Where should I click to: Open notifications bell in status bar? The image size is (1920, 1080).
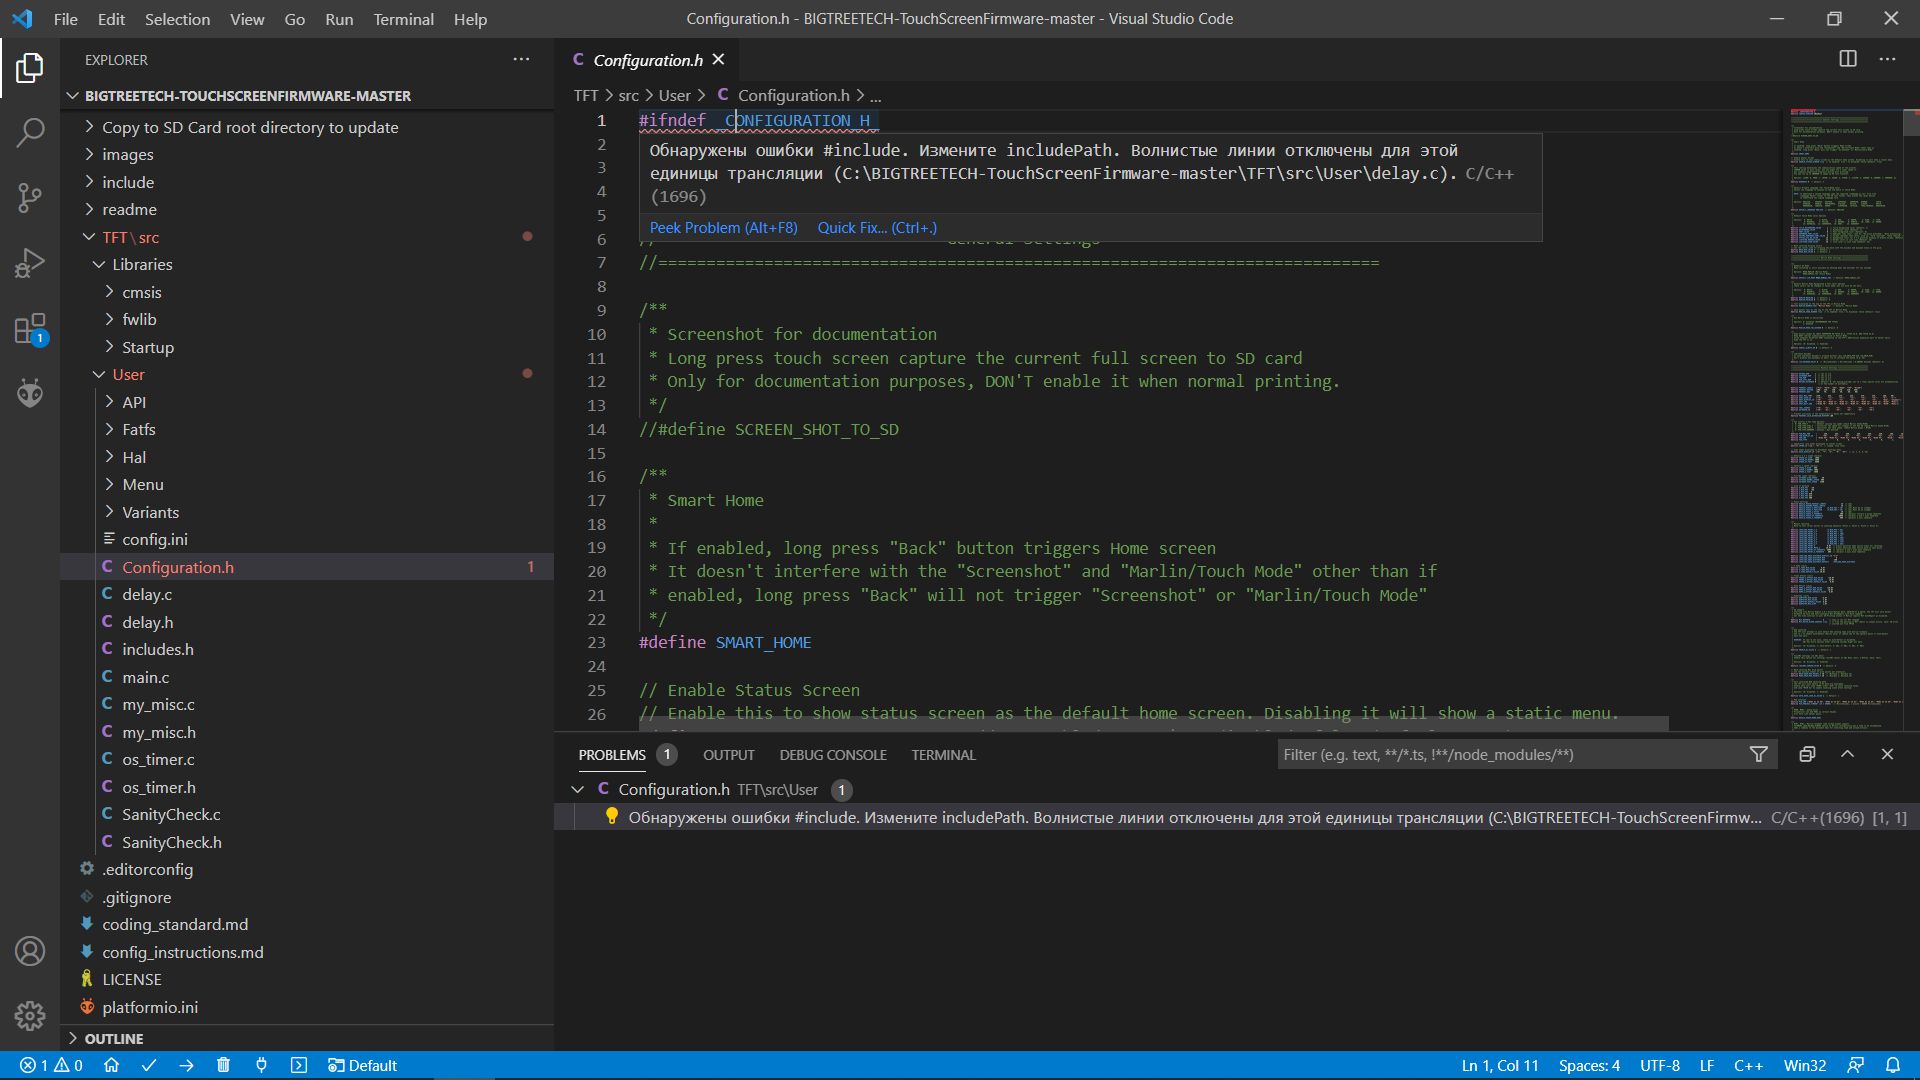1893,1066
